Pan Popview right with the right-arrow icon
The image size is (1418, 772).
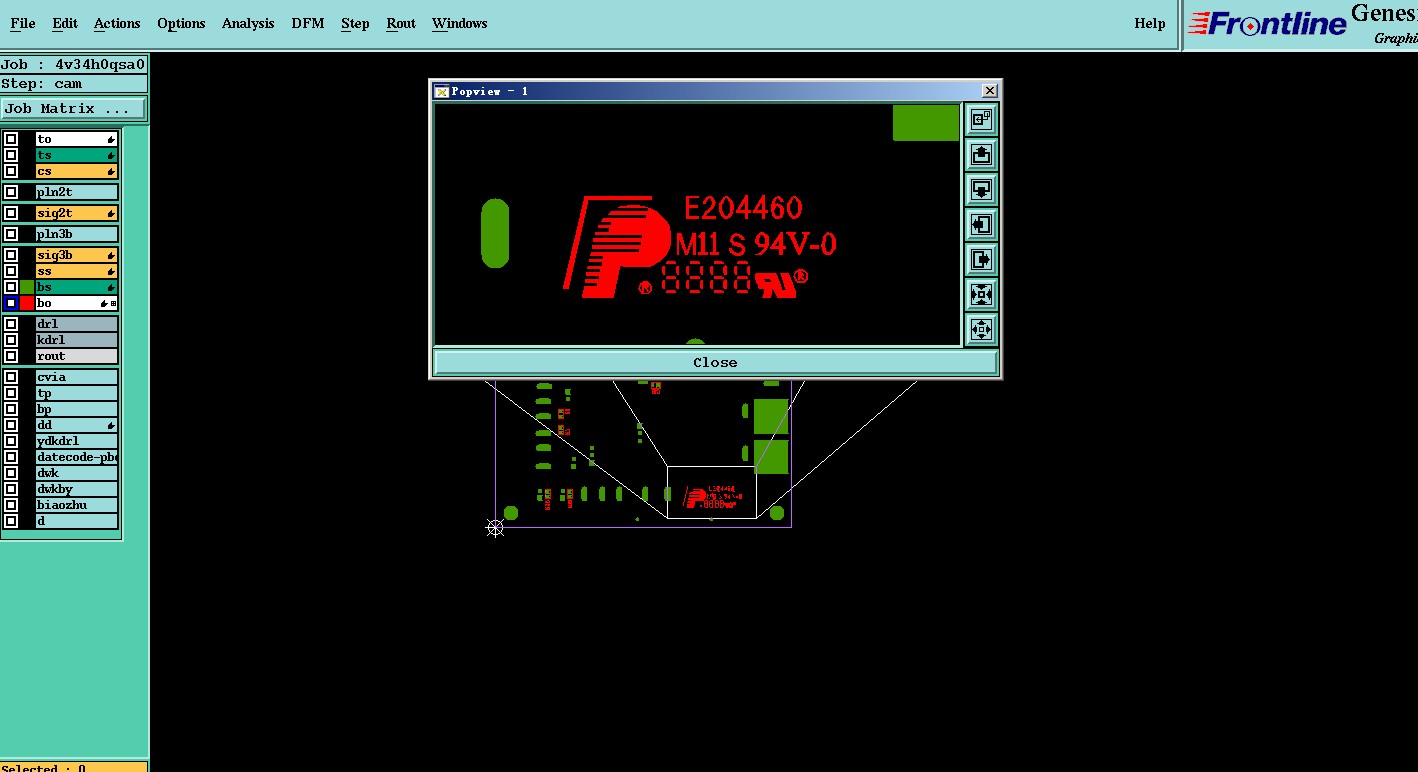[x=981, y=259]
